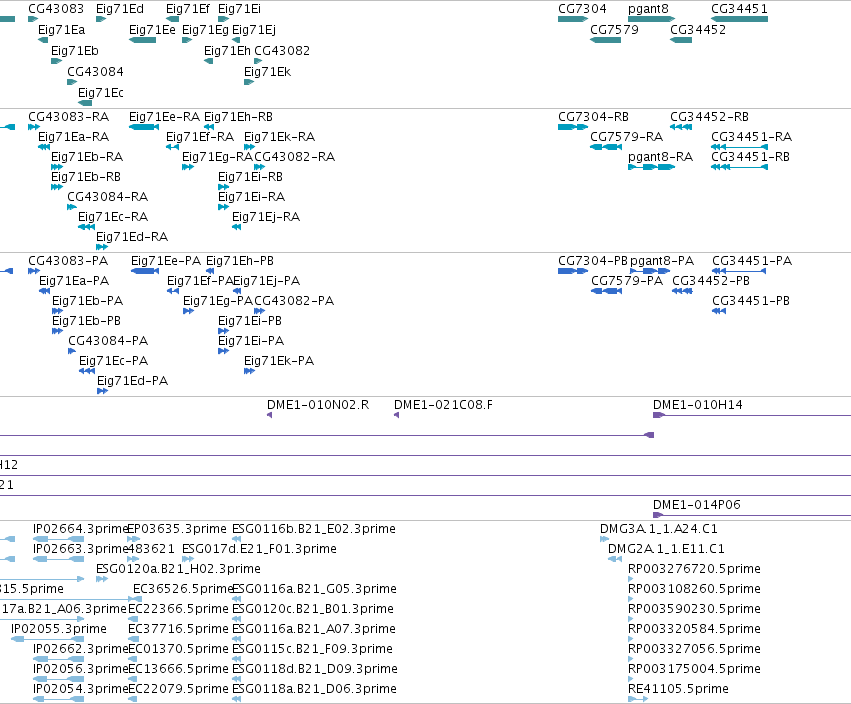Select CG43084-RA transcript label

[x=107, y=197]
